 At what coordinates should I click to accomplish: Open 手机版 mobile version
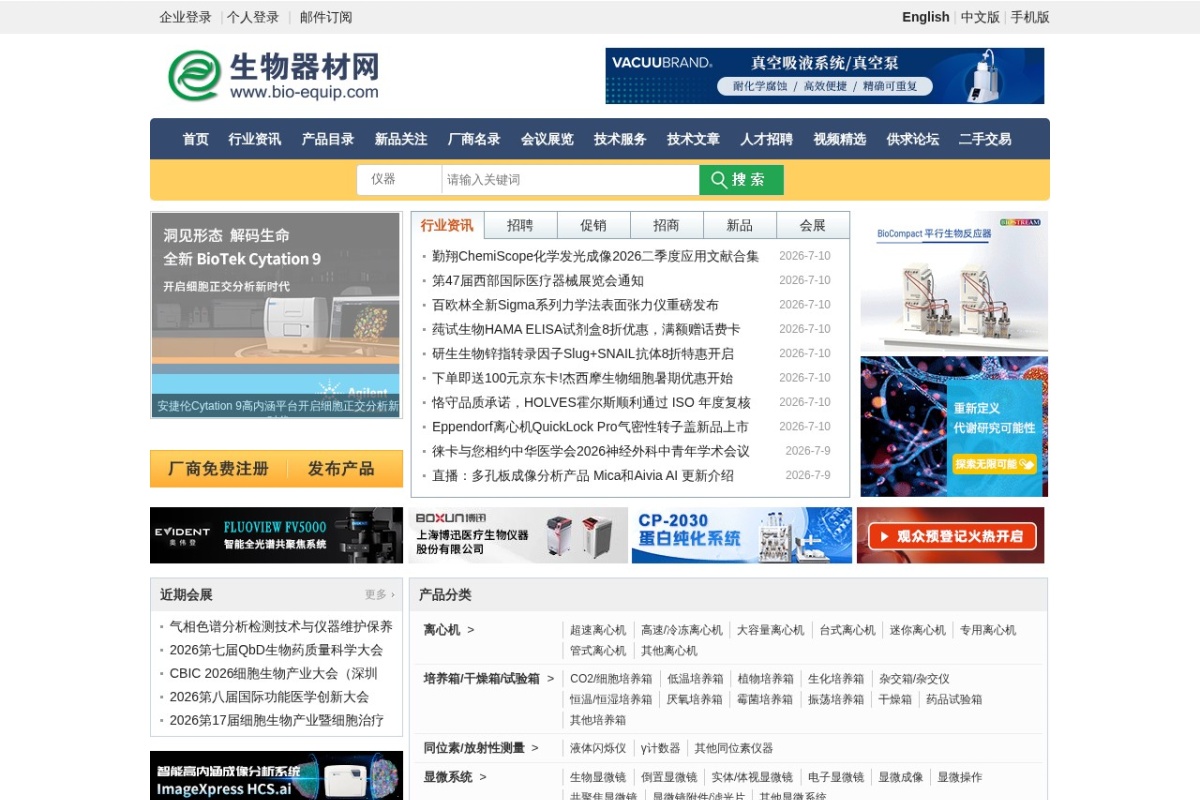pyautogui.click(x=1030, y=17)
